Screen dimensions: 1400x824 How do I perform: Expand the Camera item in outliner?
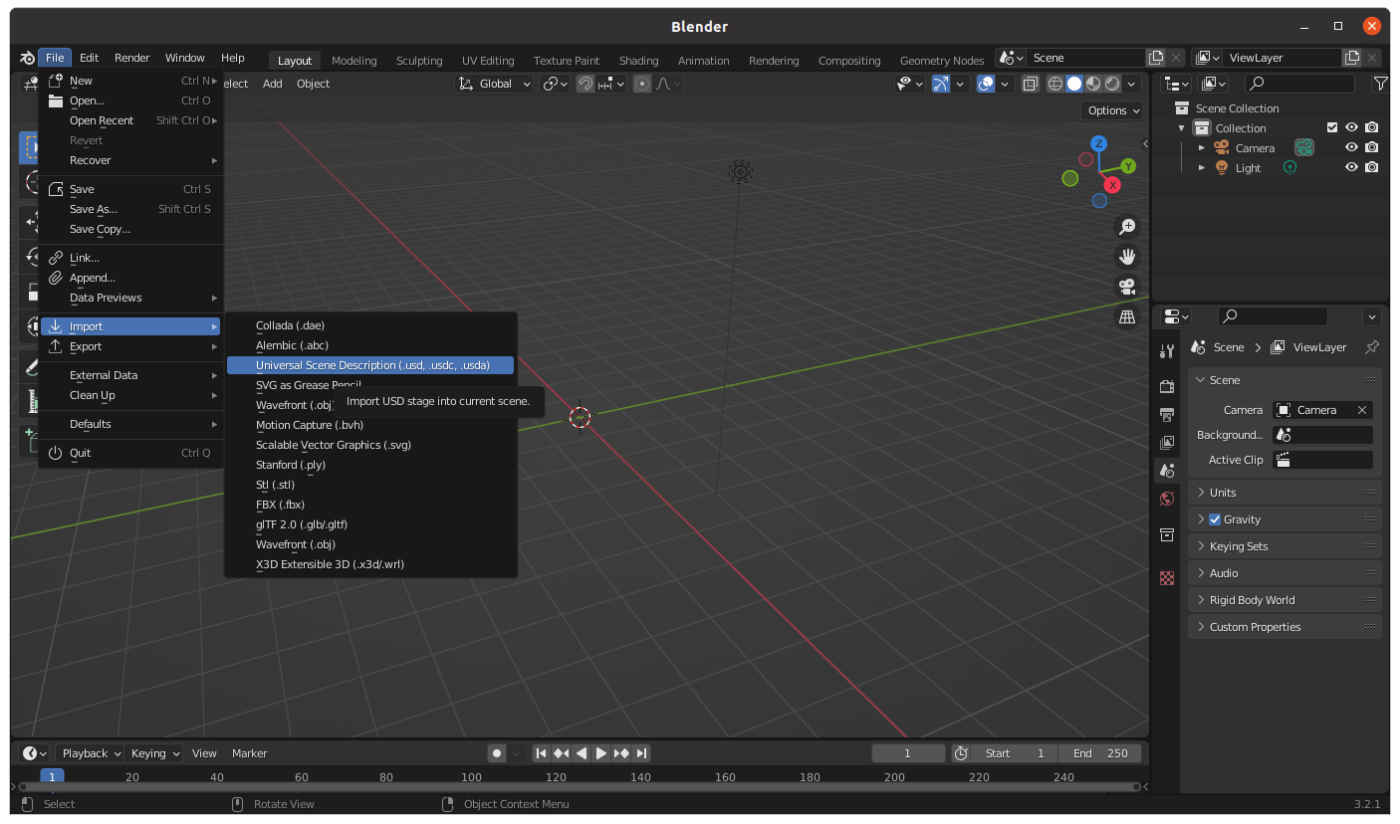click(1201, 148)
